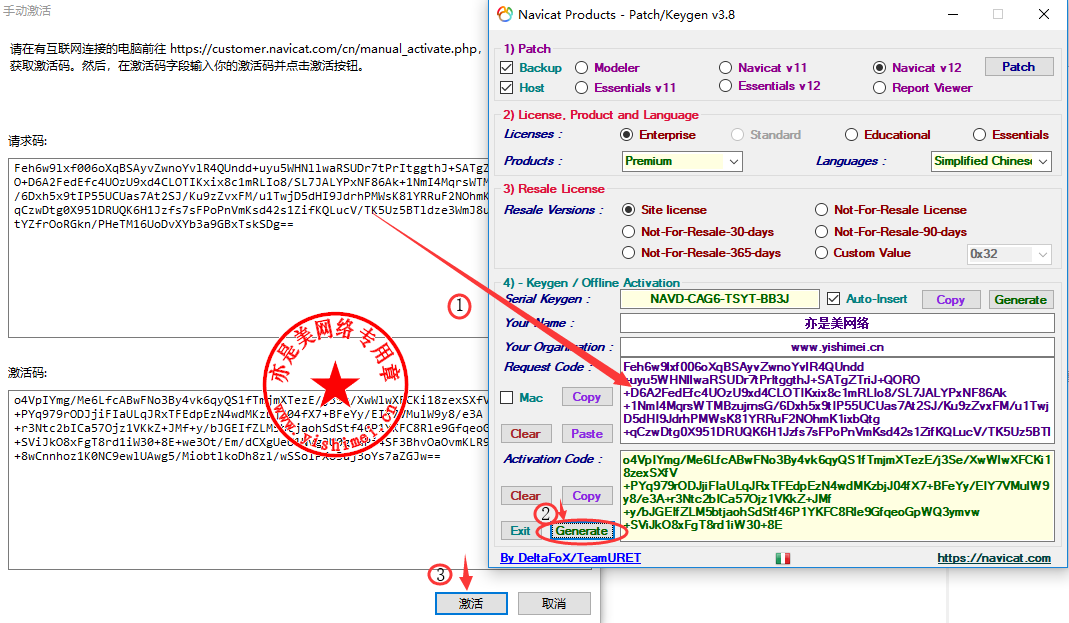Toggle the Host checkbox
This screenshot has height=623, width=1069.
click(x=507, y=87)
